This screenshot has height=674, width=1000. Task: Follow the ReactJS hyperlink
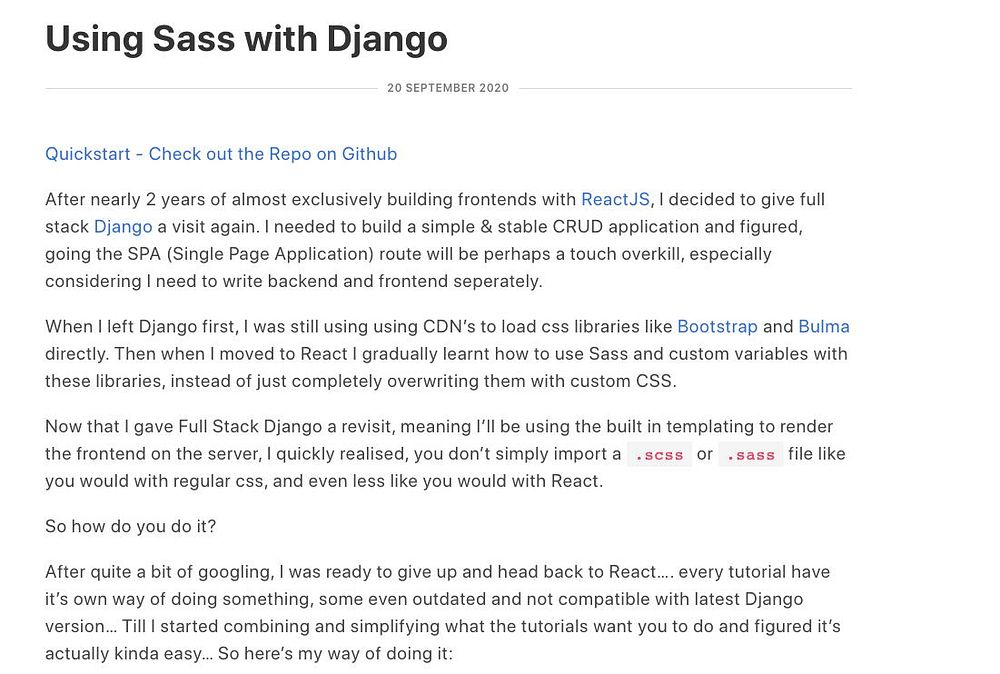click(x=615, y=200)
